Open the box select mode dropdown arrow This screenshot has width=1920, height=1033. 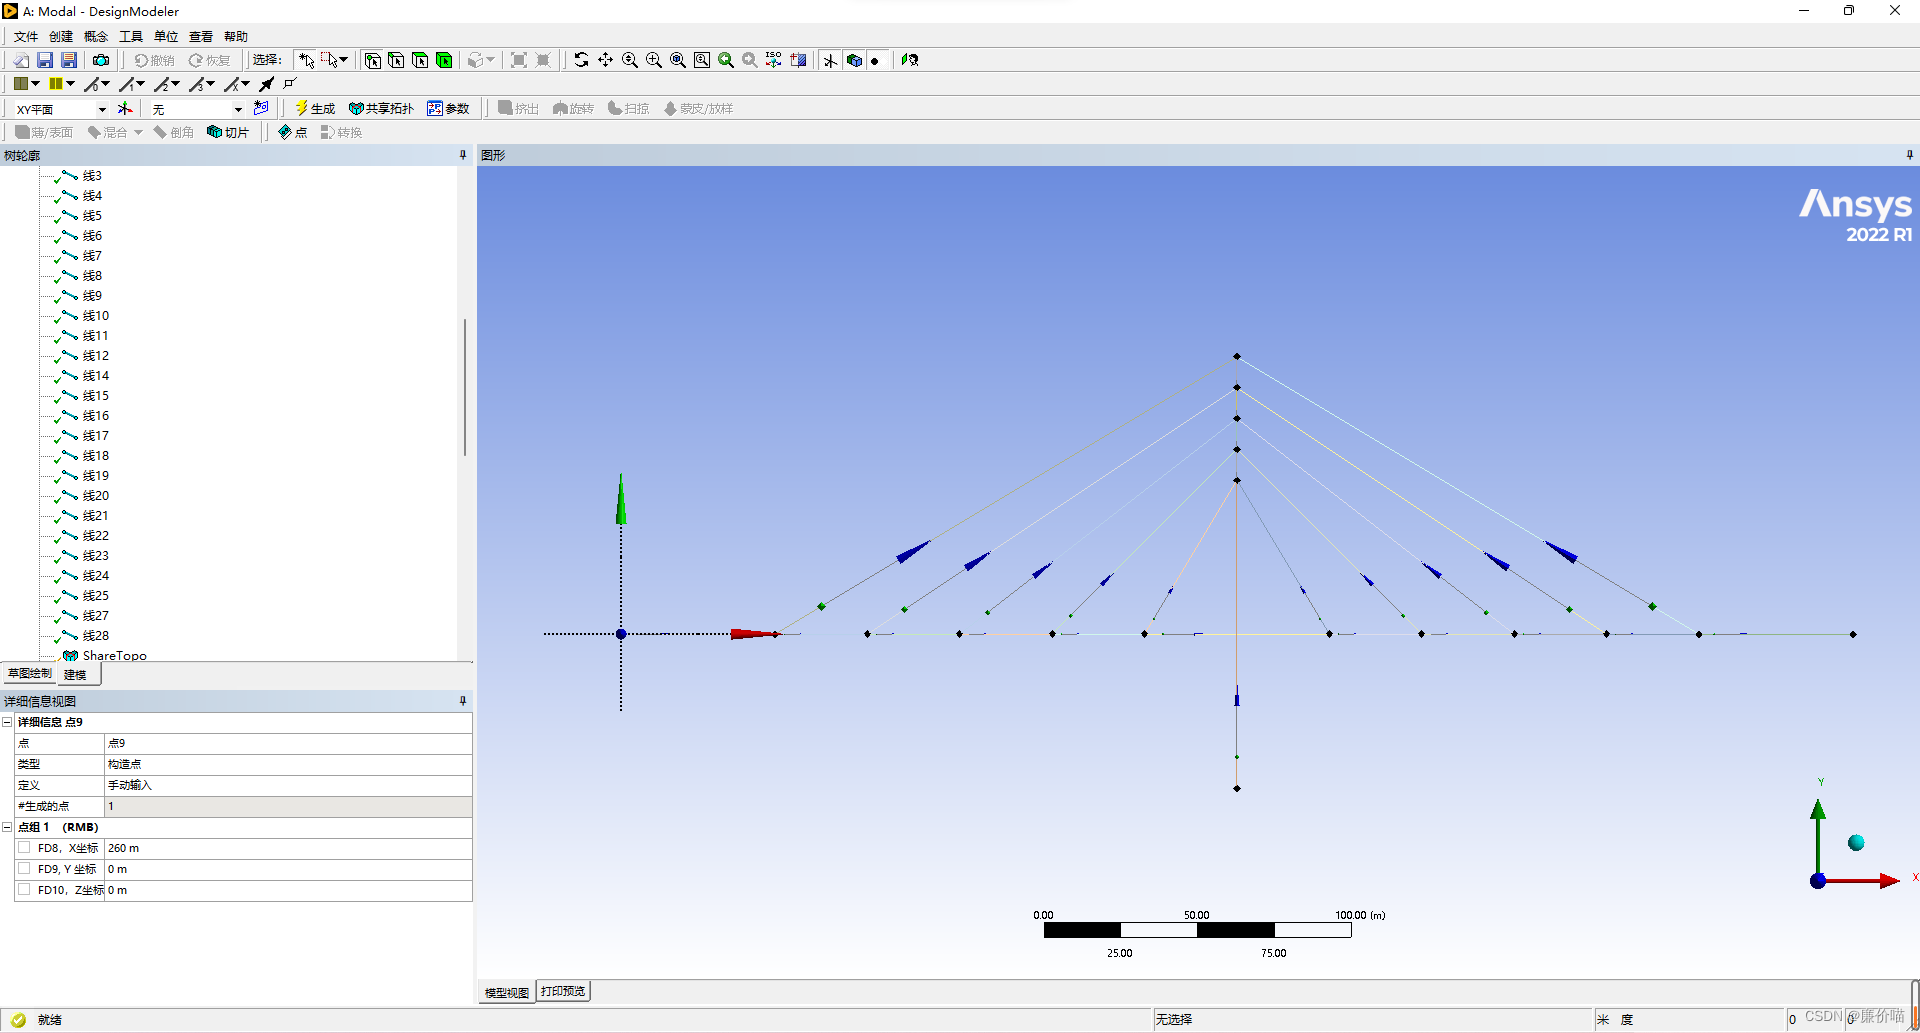tap(343, 61)
